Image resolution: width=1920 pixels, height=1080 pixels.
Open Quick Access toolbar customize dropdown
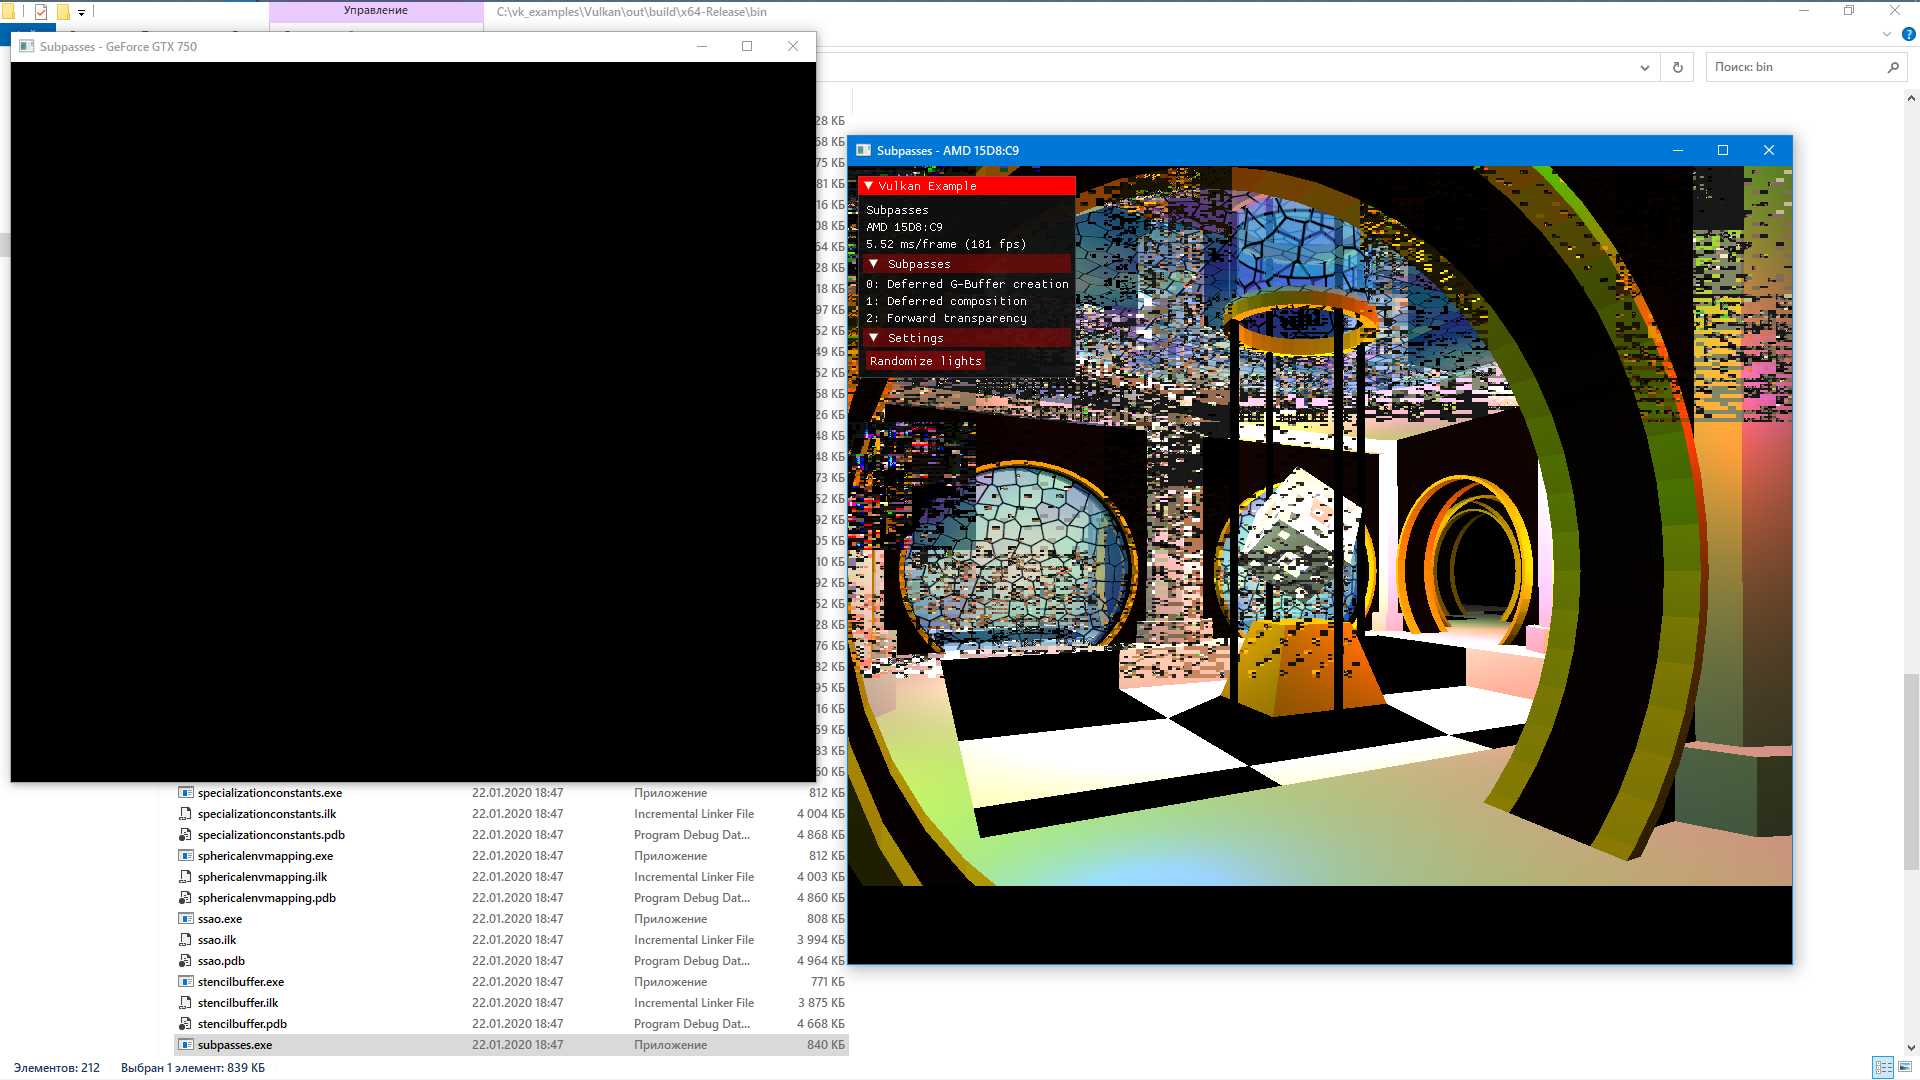tap(81, 12)
